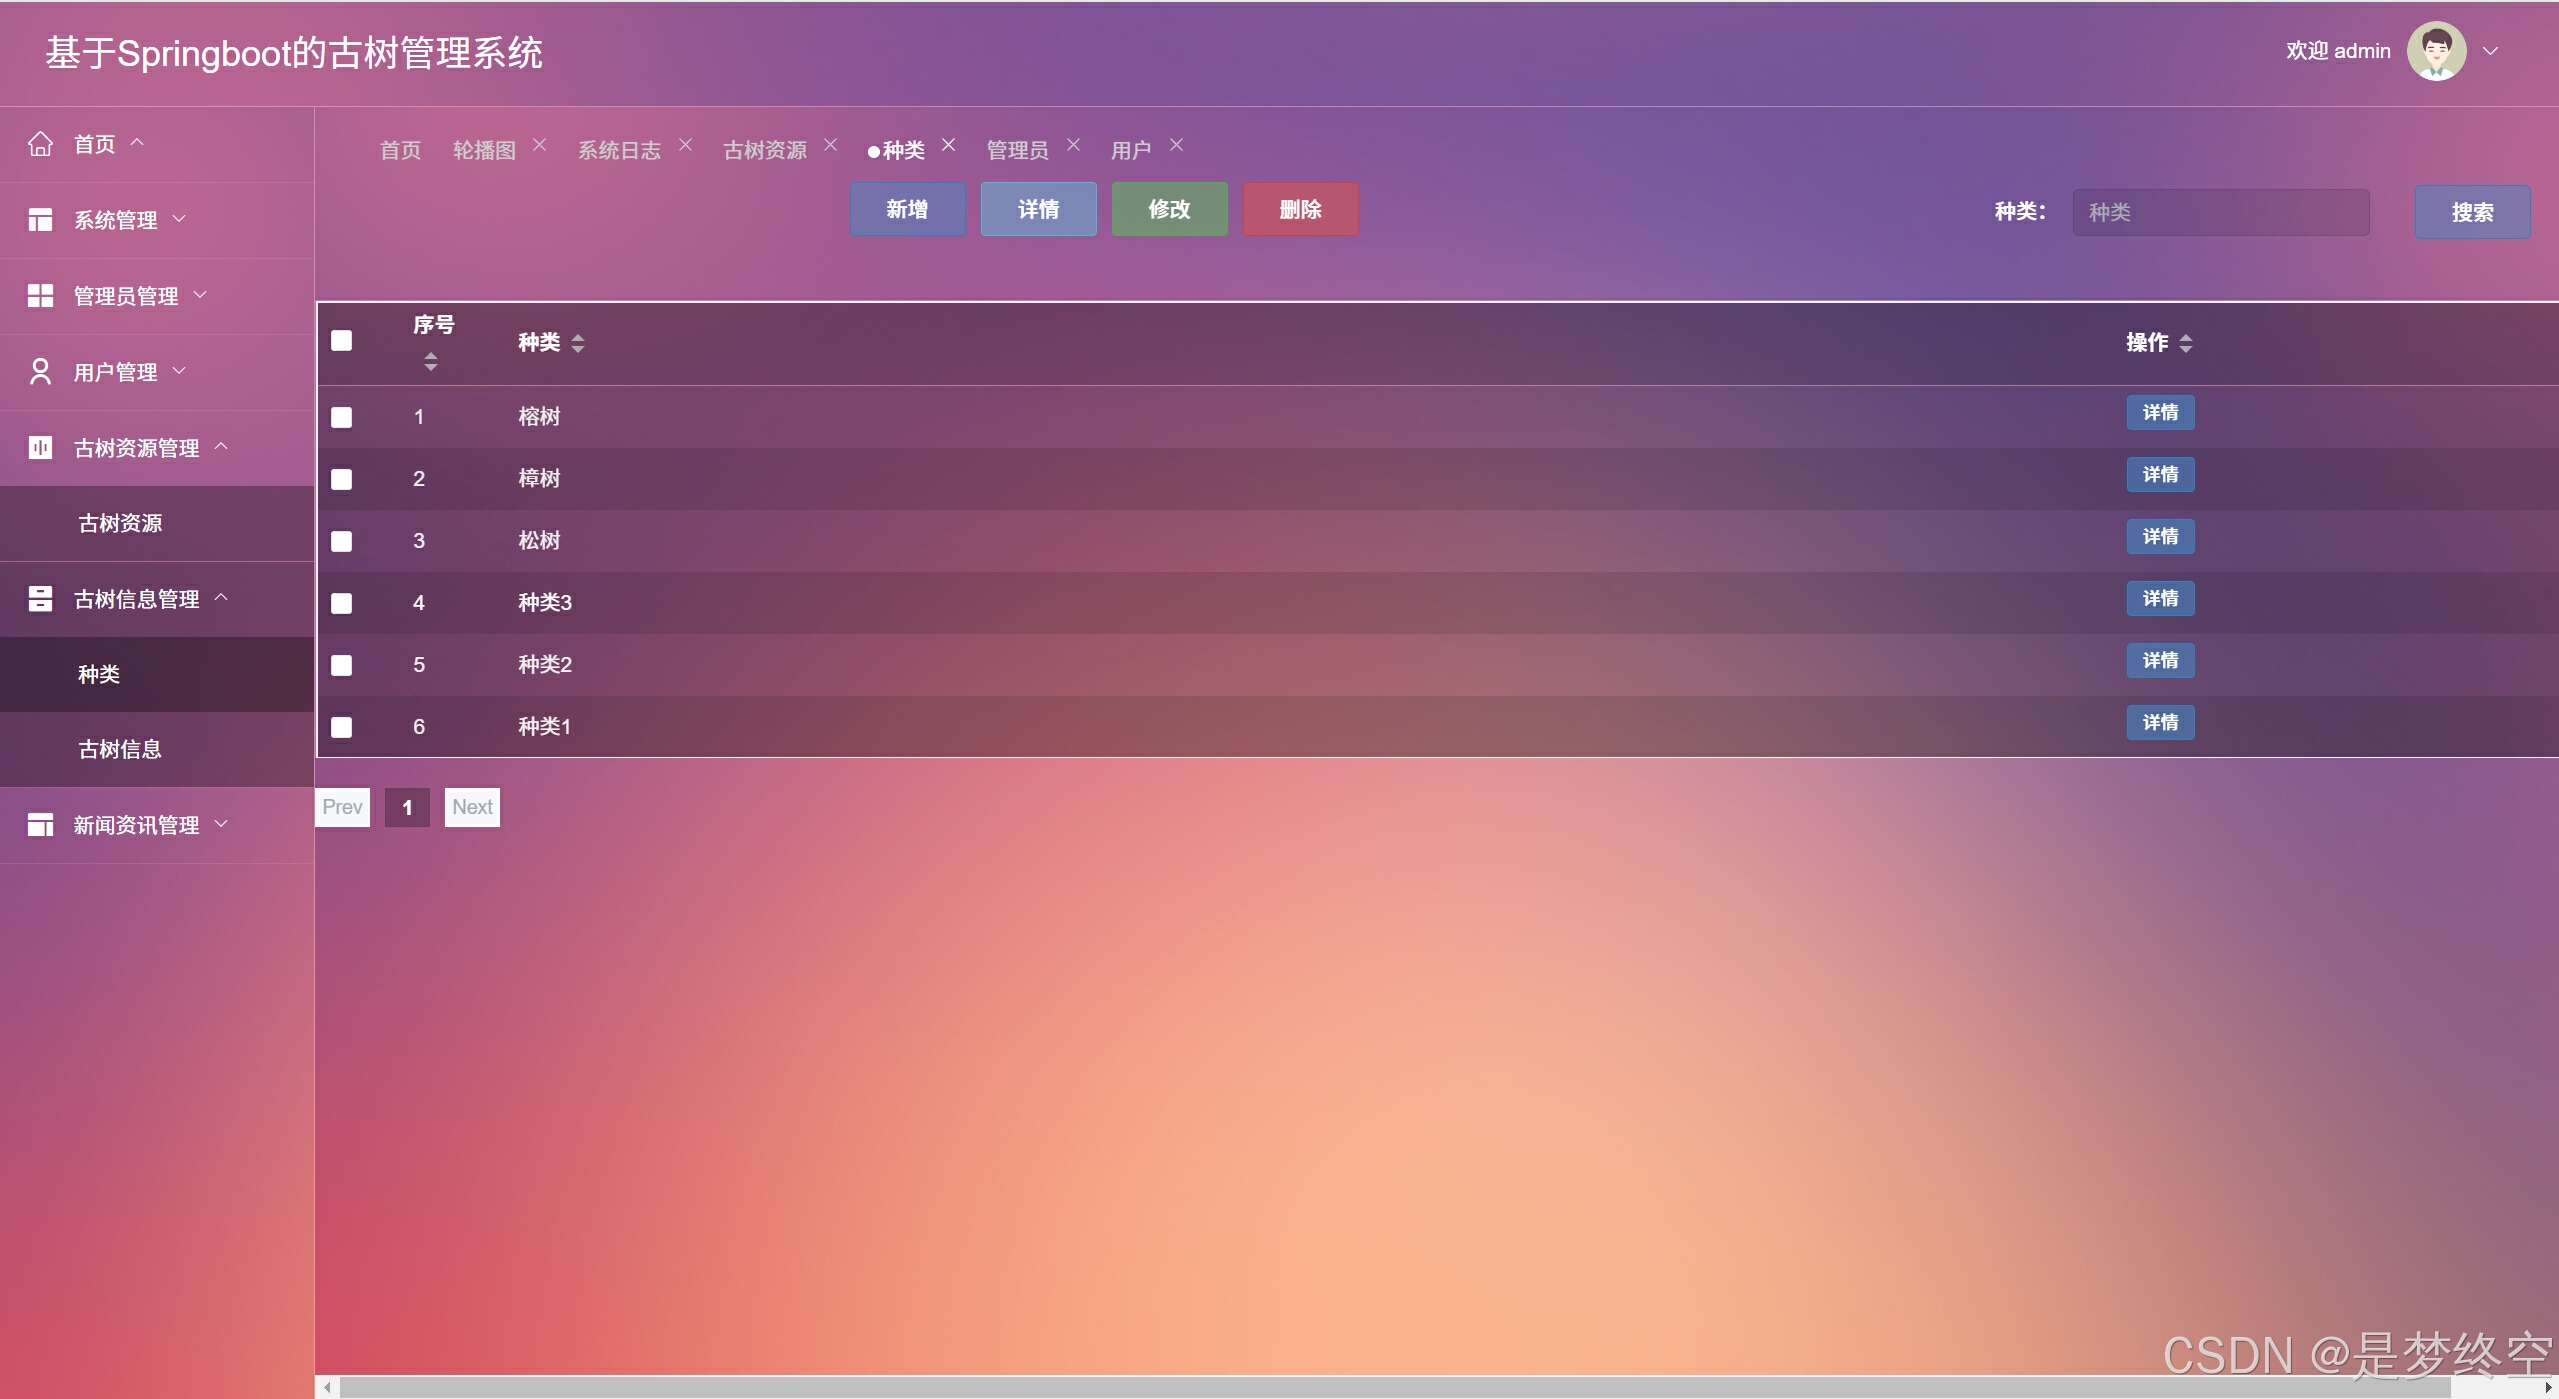View 详情 for 榕树 row
Viewport: 2559px width, 1399px height.
point(2161,413)
